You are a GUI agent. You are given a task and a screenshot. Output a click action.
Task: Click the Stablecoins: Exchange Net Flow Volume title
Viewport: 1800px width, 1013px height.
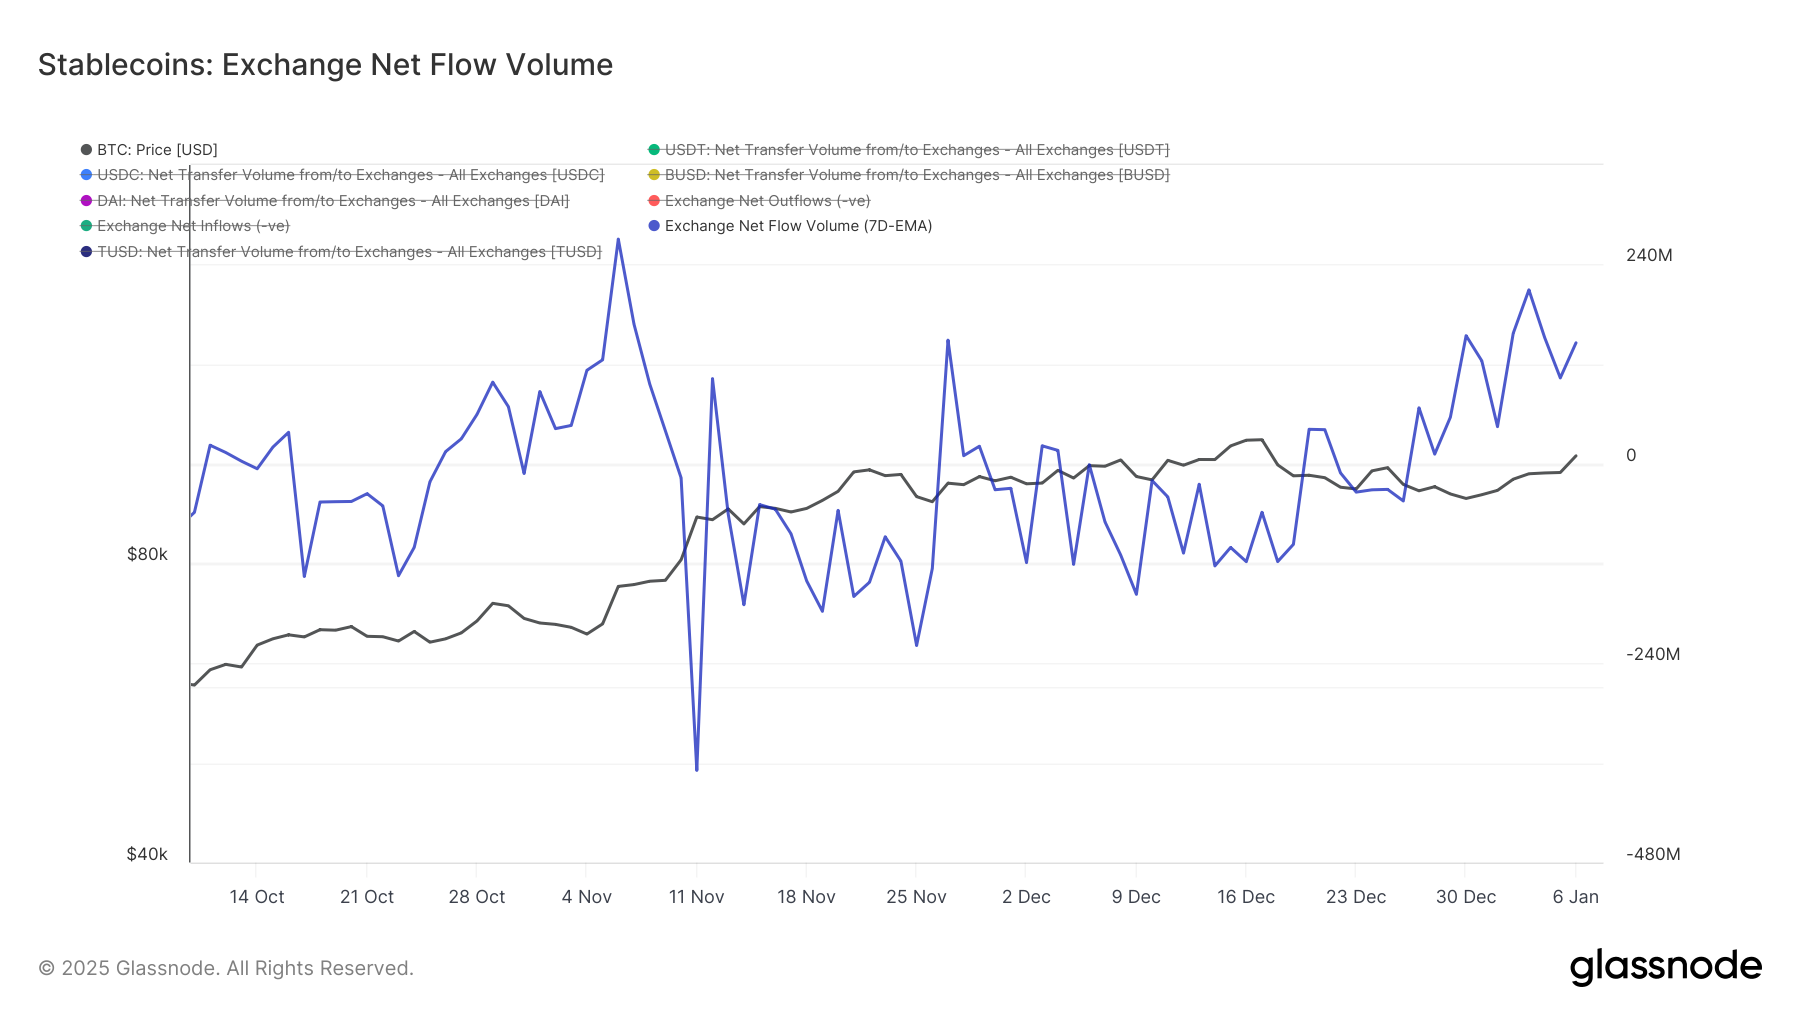coord(325,65)
